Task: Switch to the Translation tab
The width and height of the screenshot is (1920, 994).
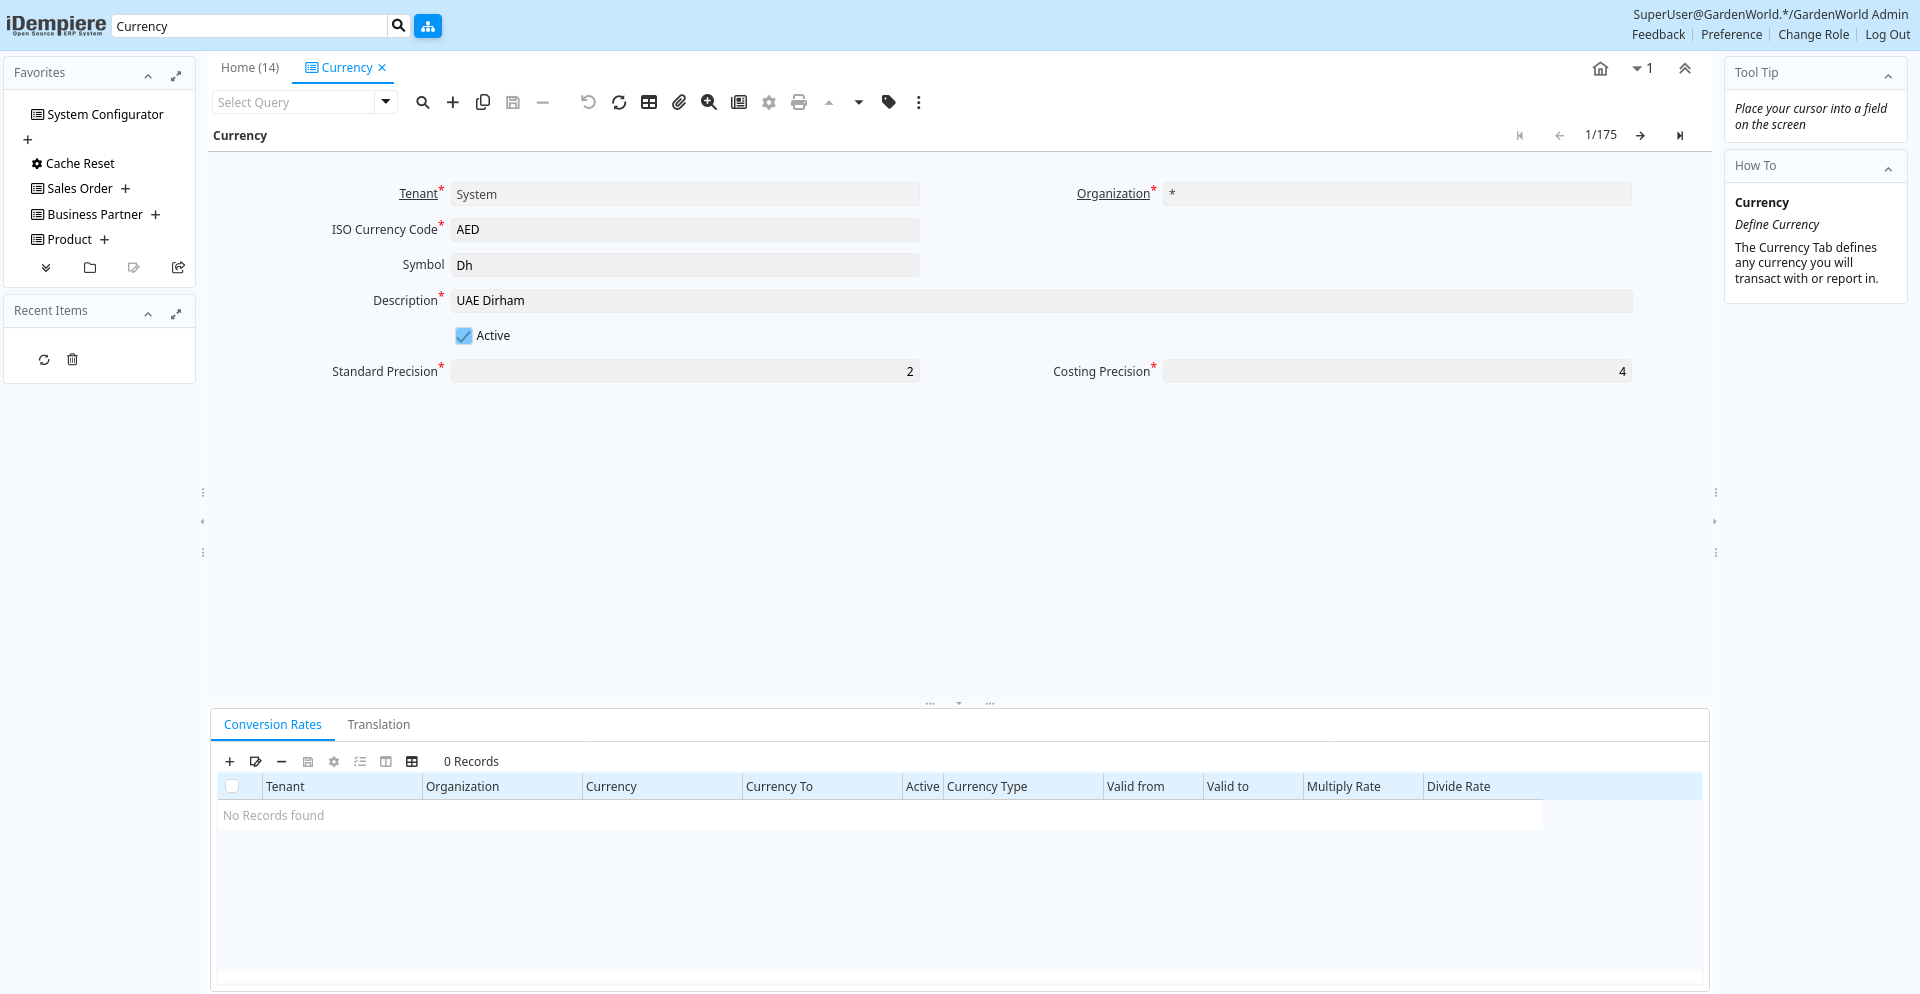Action: (378, 725)
